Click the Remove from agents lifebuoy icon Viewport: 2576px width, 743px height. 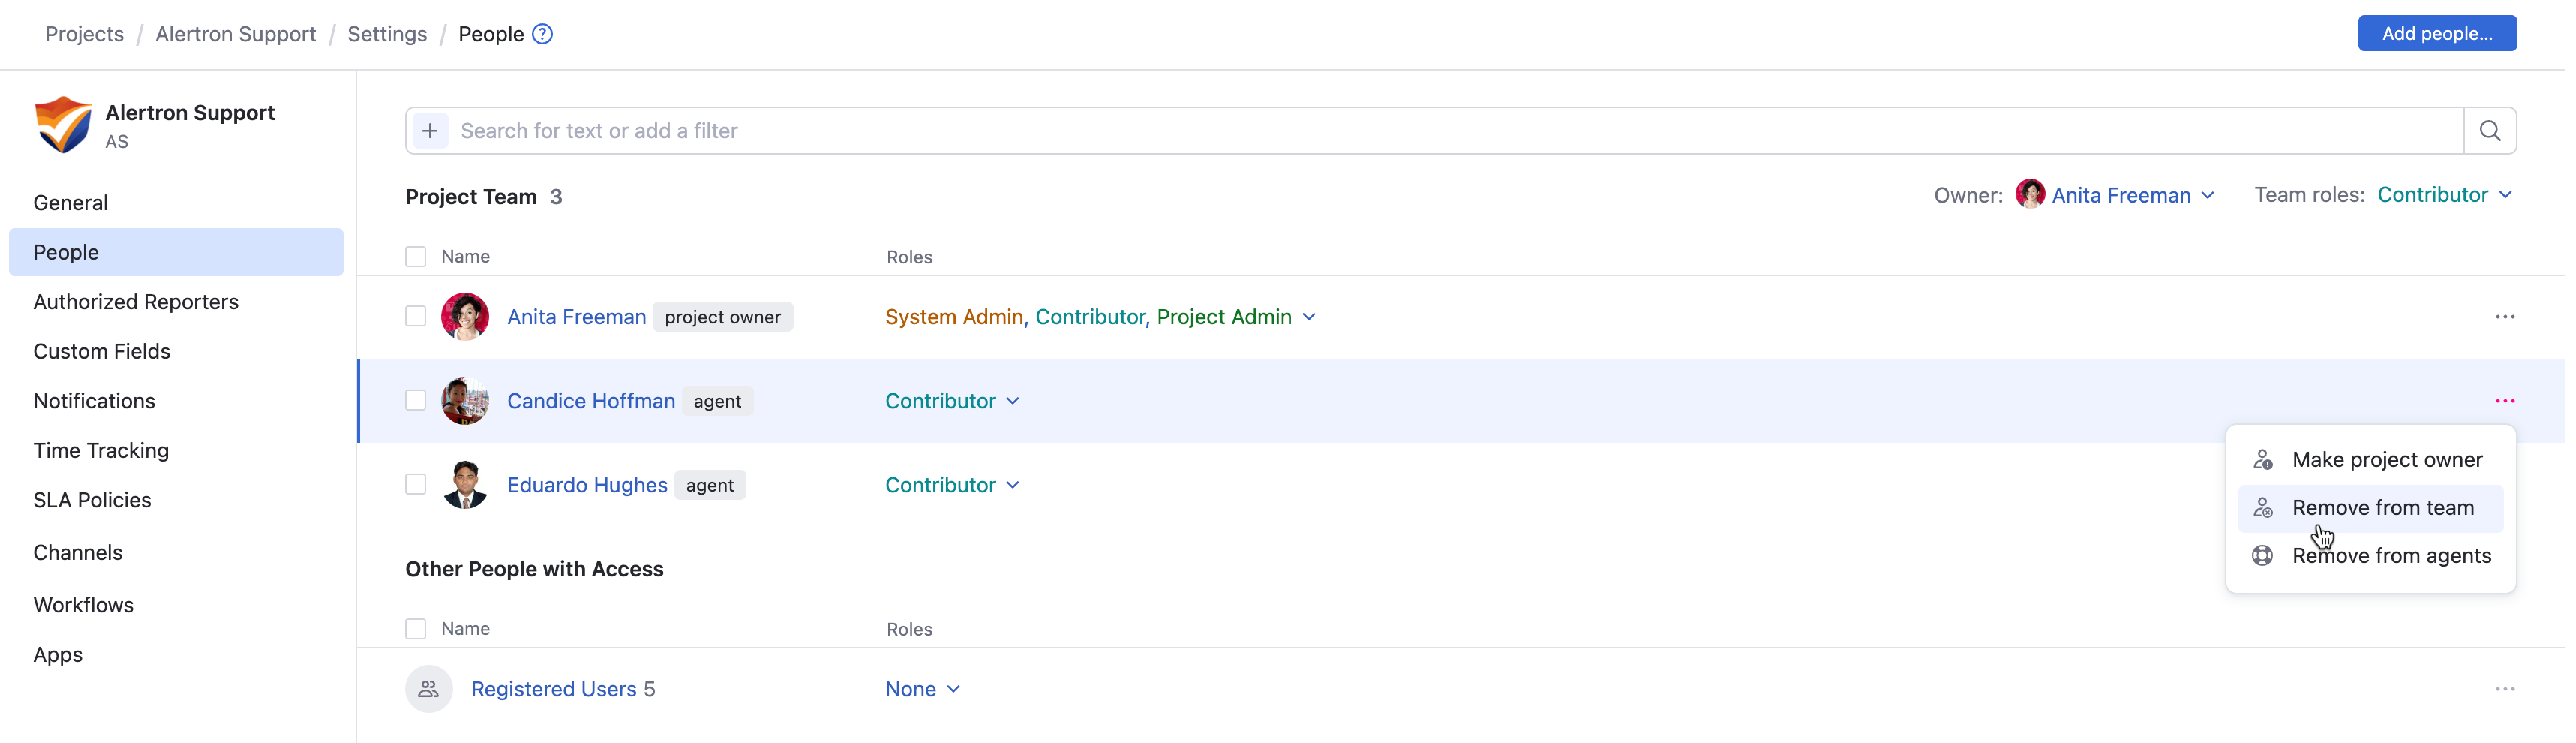2263,556
